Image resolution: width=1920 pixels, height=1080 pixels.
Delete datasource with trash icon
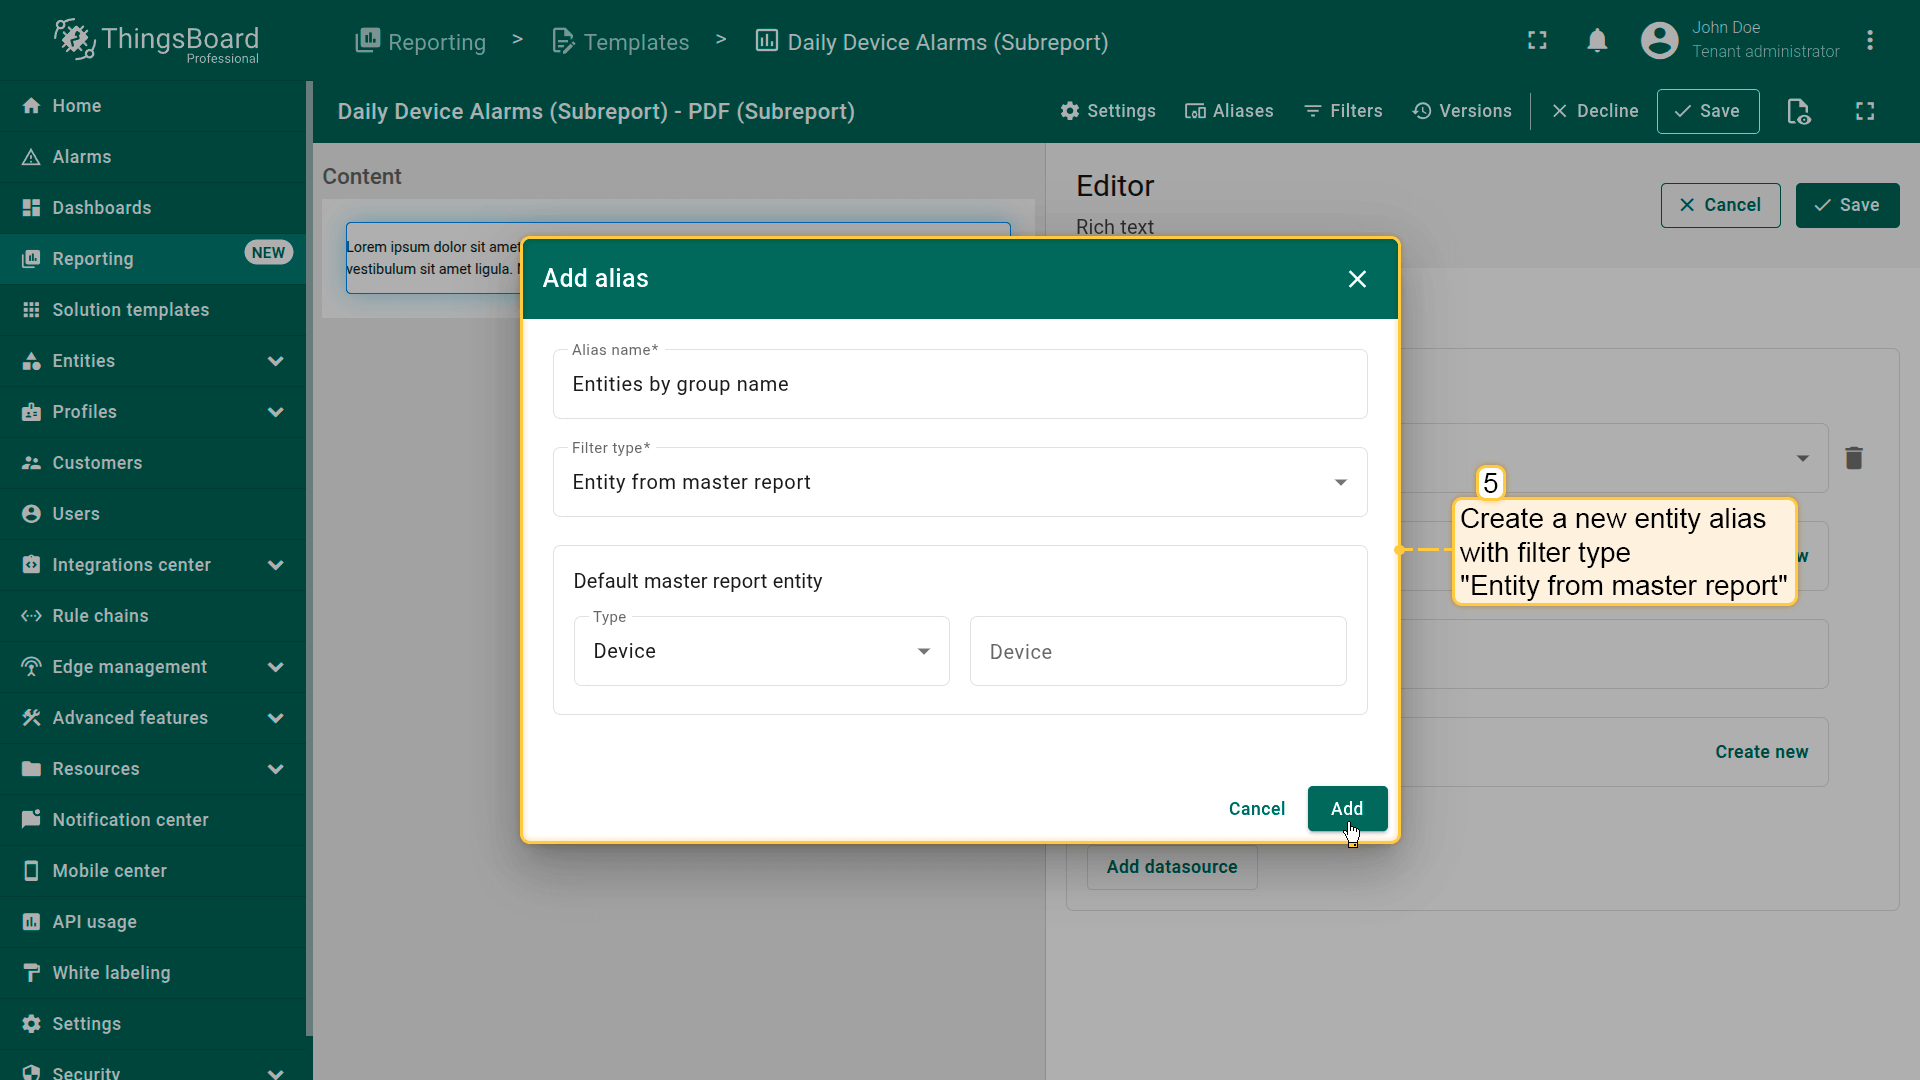(x=1853, y=458)
